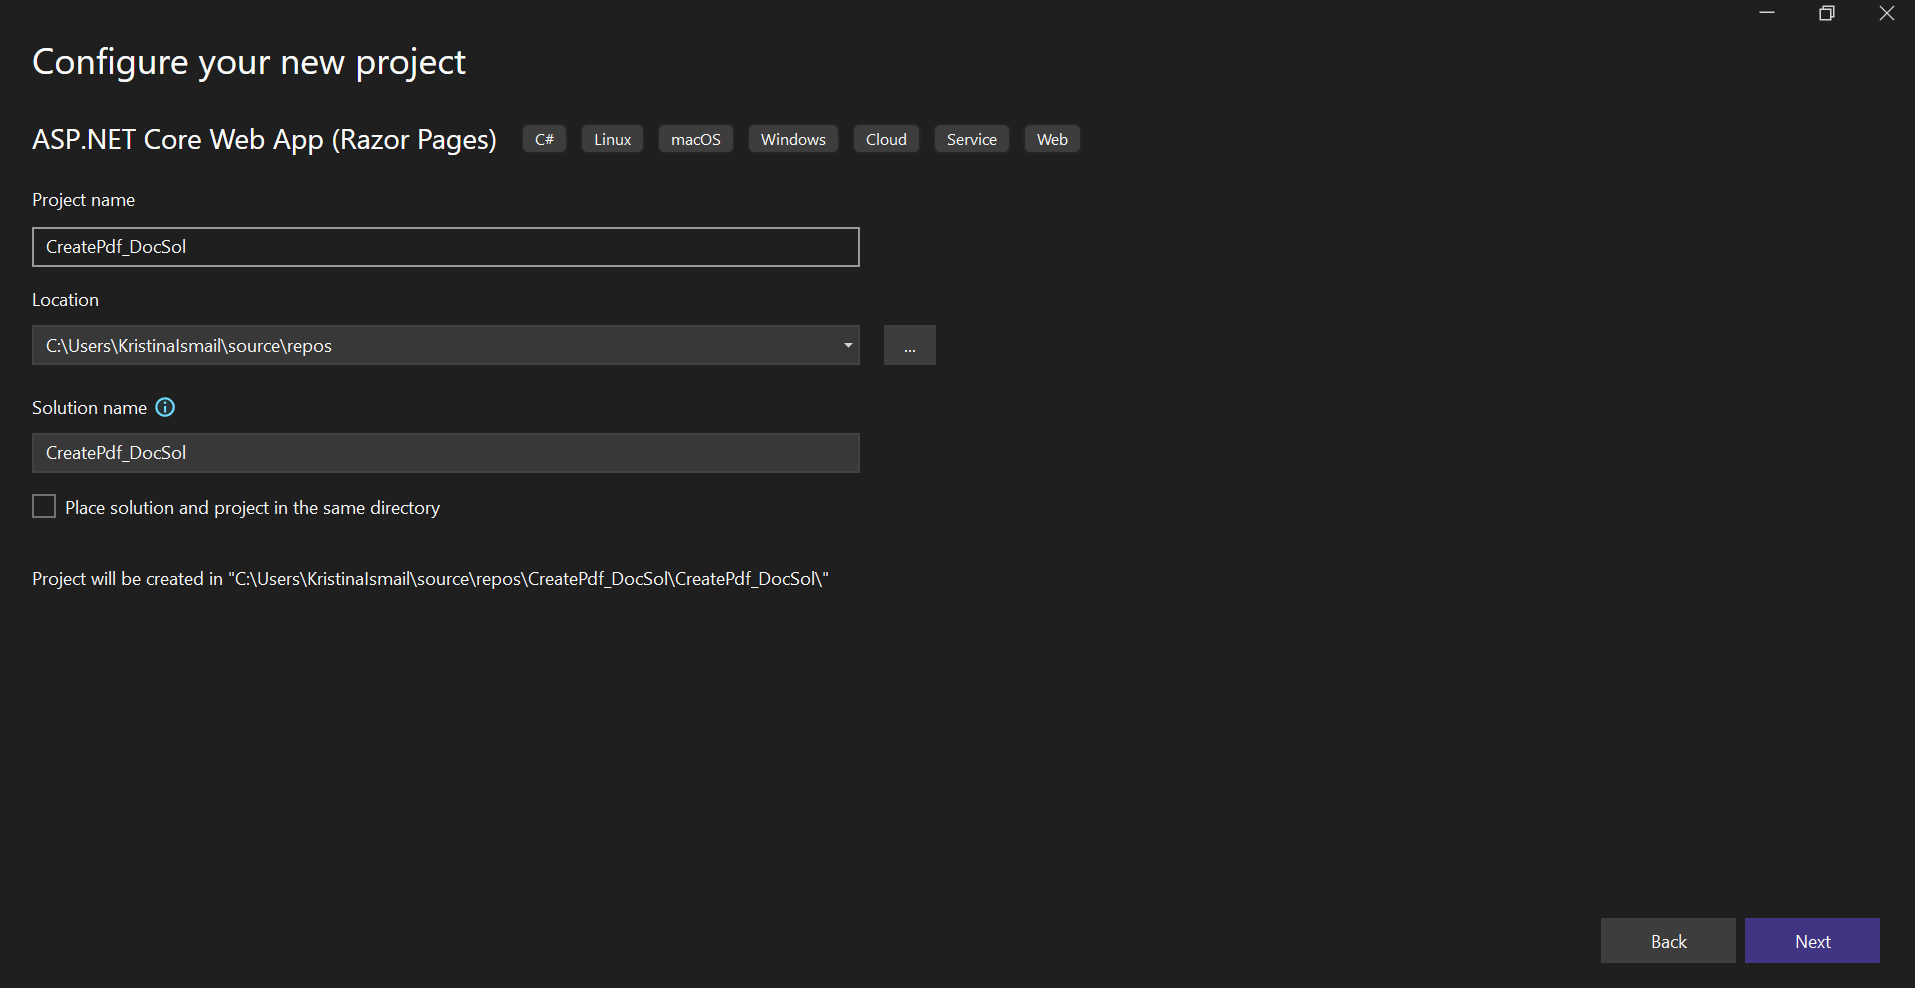
Task: Restore down the Visual Studio window
Action: [1827, 13]
